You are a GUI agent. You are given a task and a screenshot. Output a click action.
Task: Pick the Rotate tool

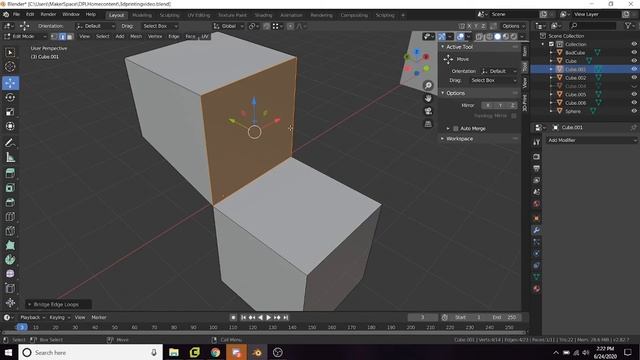(10, 97)
